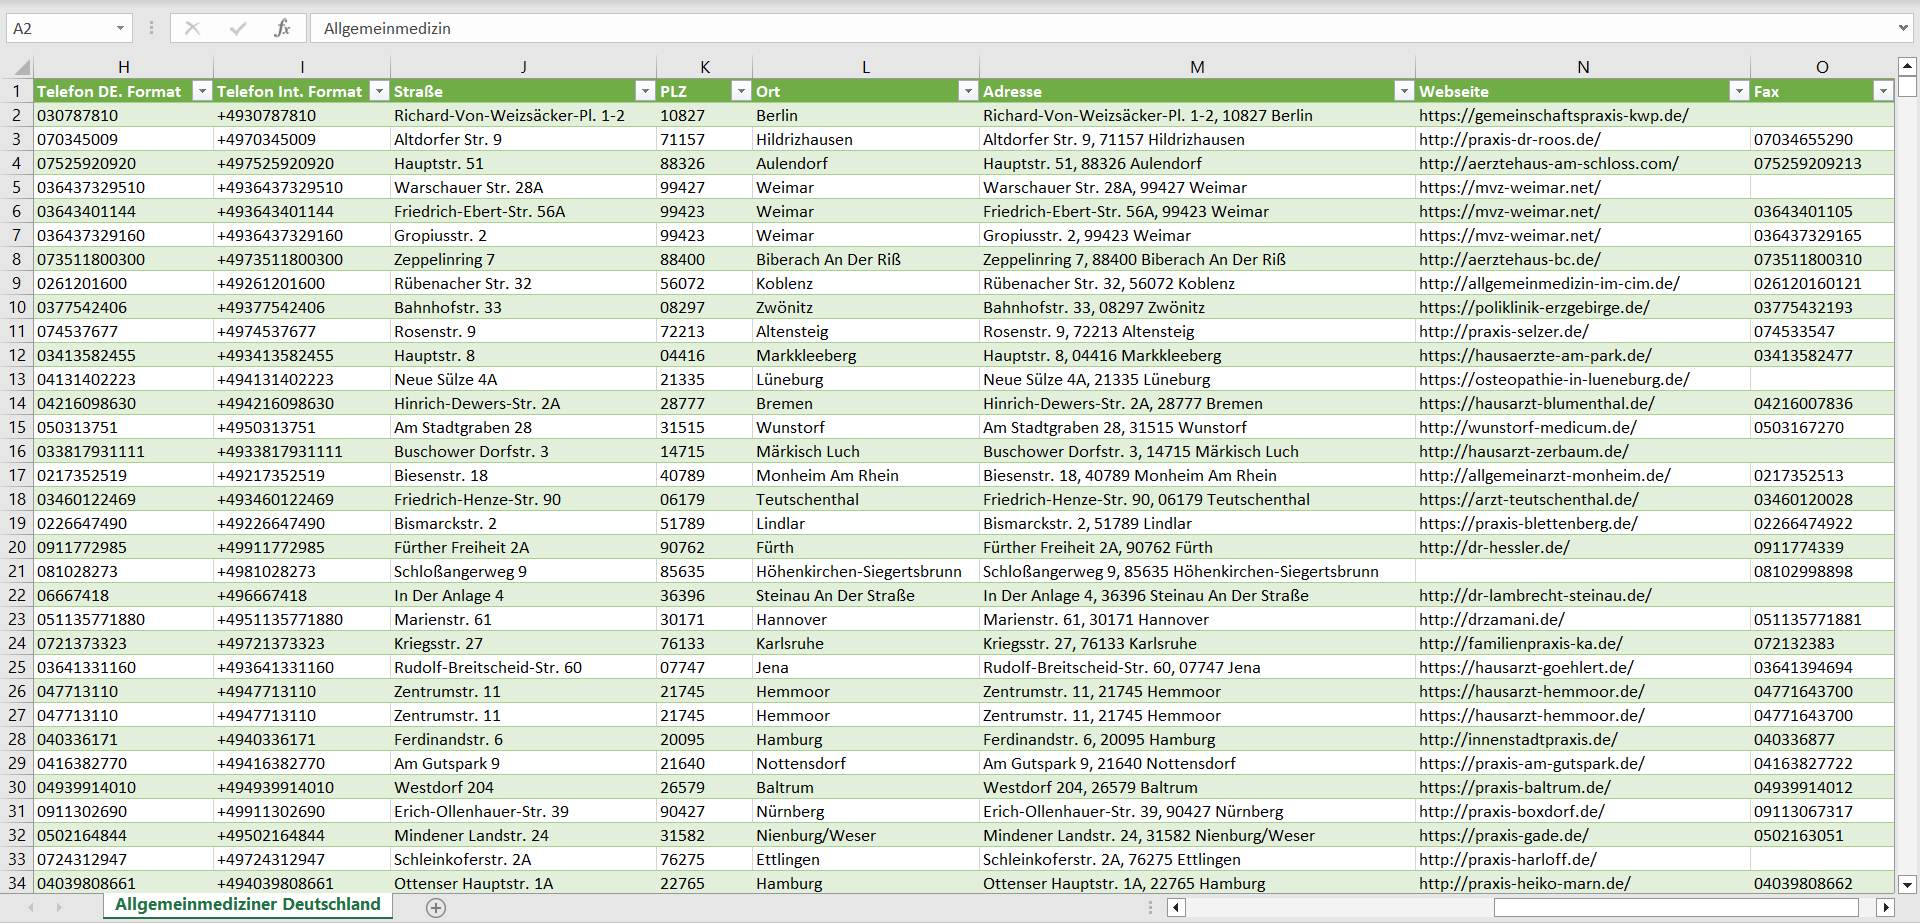
Task: Select row 34 header
Action: pos(17,883)
